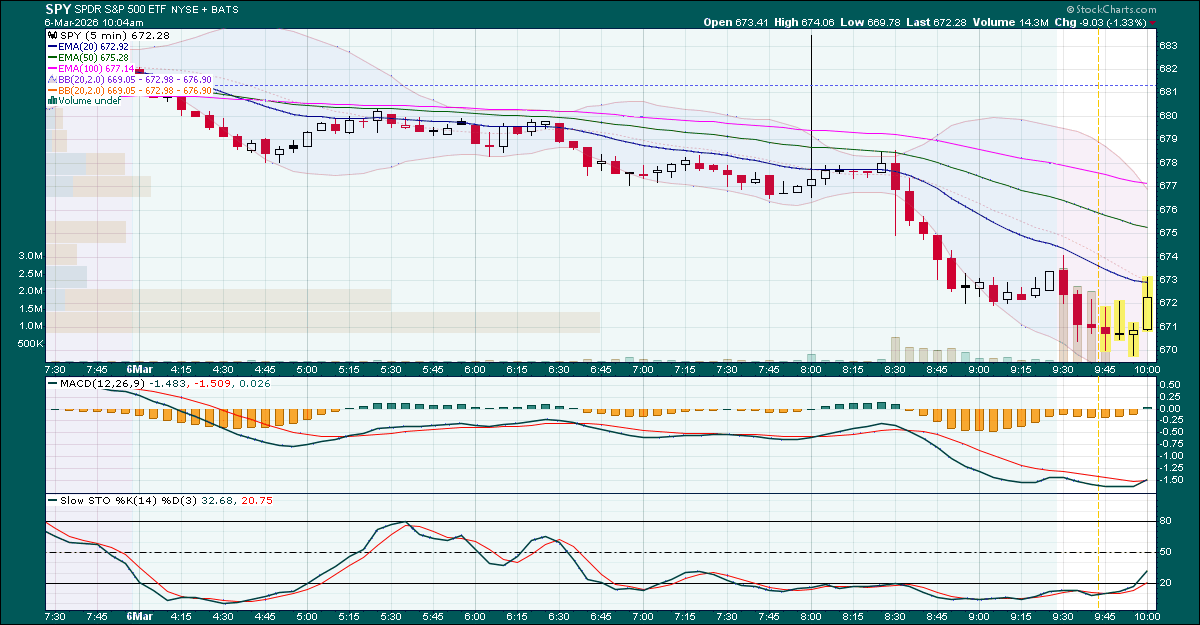Click the 80 stochastic axis label
This screenshot has width=1200, height=625.
pos(1164,521)
